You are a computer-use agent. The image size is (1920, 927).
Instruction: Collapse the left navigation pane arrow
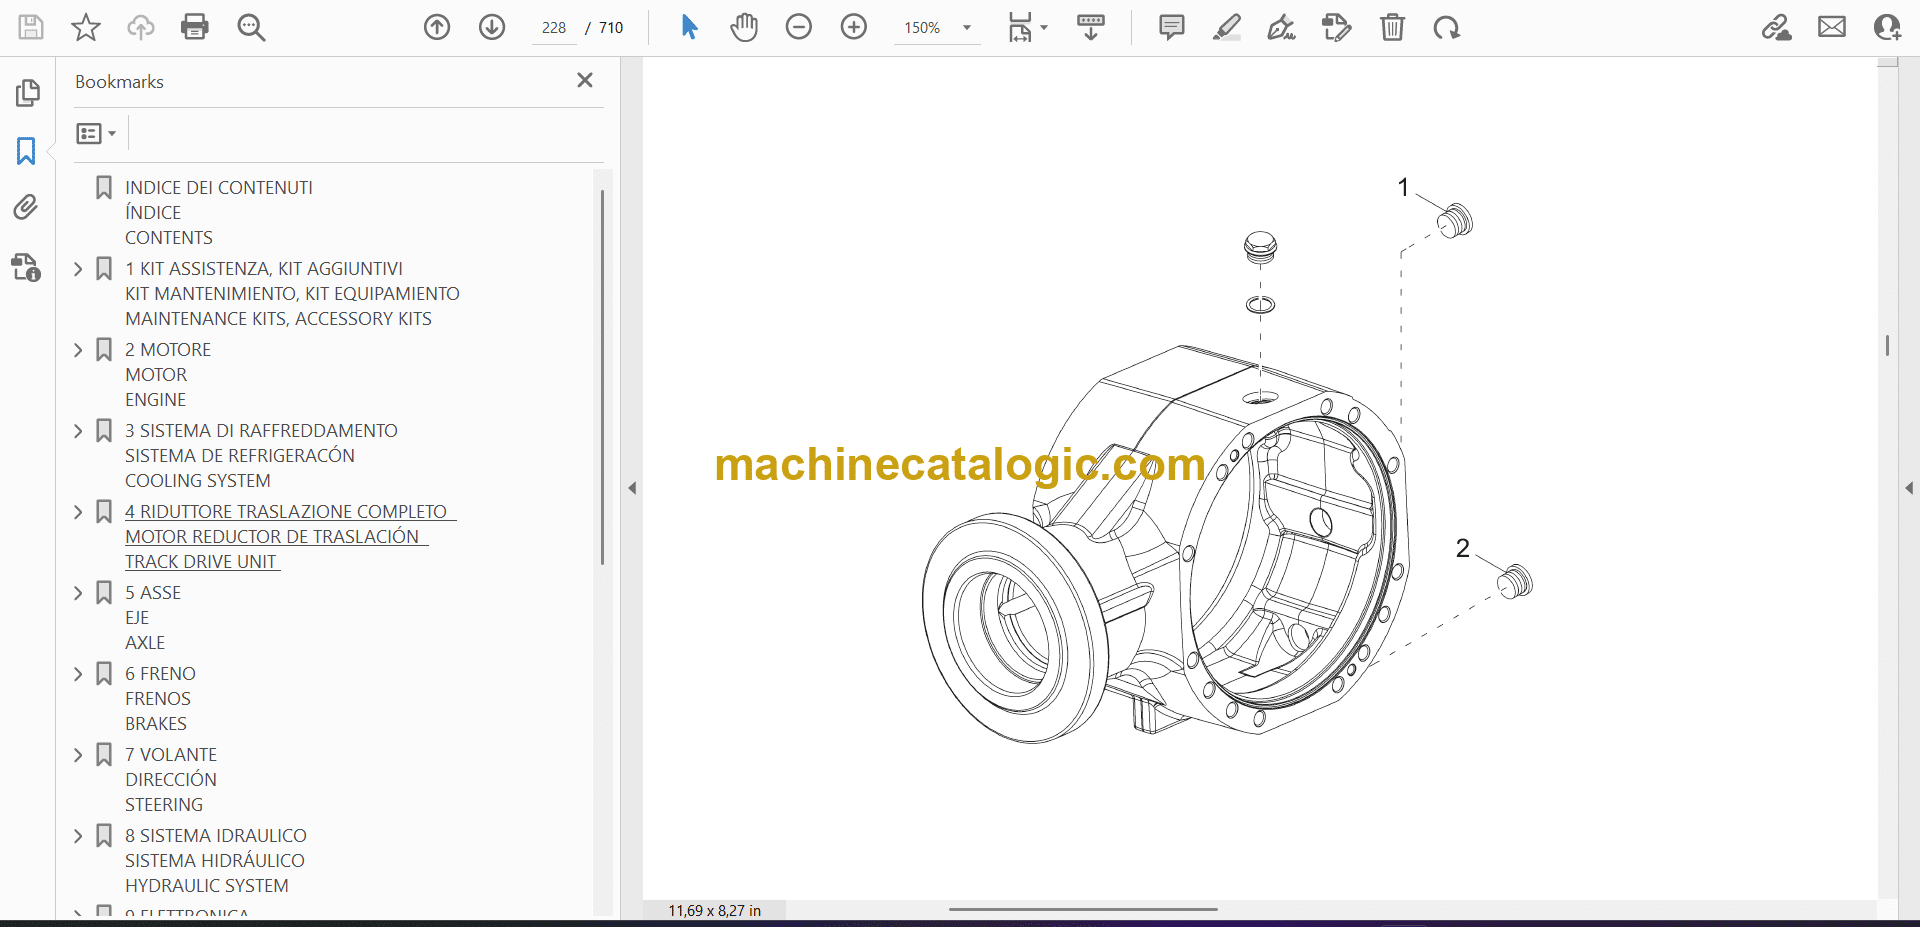[632, 488]
